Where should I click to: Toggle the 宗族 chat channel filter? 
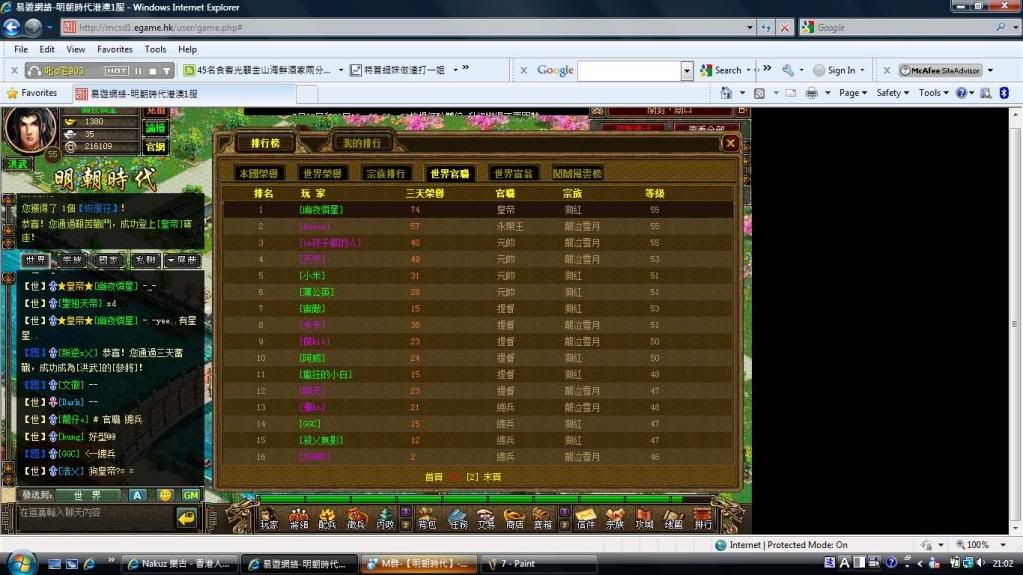tap(73, 260)
